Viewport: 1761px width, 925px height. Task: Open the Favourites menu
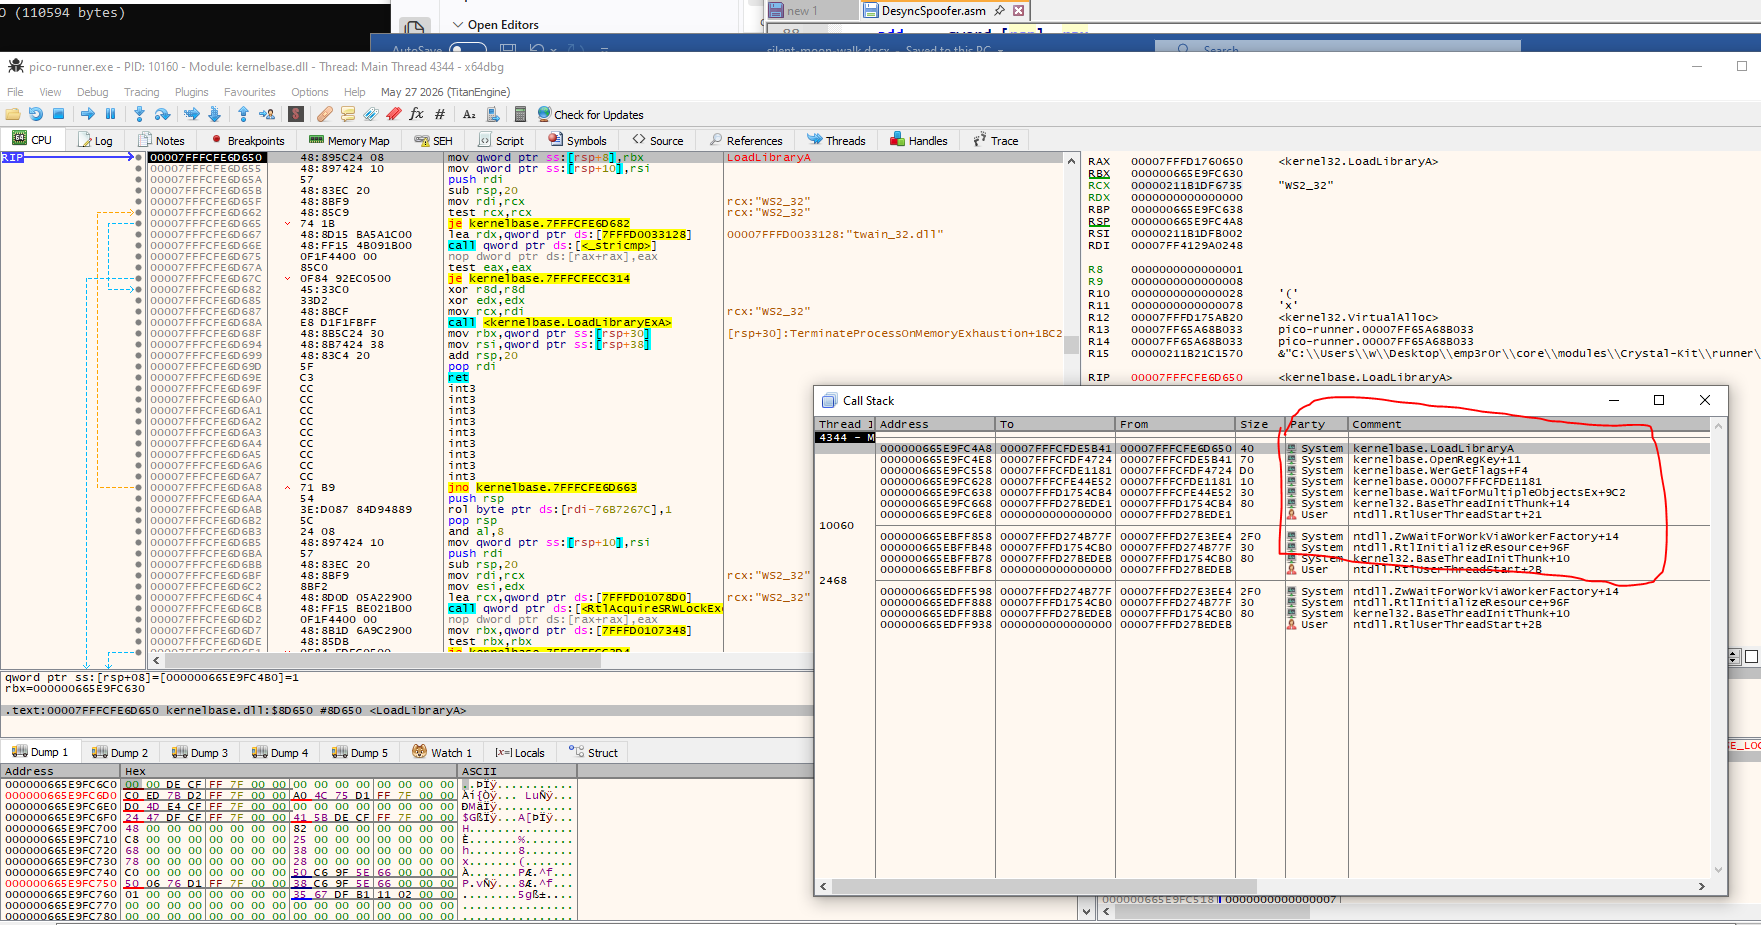(249, 92)
